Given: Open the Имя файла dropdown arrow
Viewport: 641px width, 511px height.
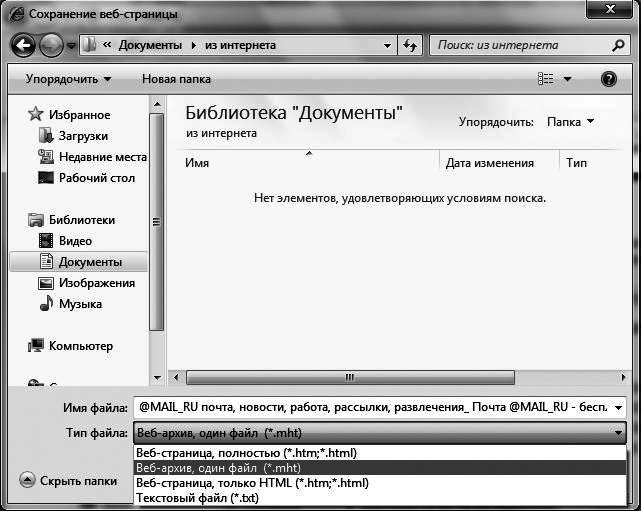Looking at the screenshot, I should (618, 408).
